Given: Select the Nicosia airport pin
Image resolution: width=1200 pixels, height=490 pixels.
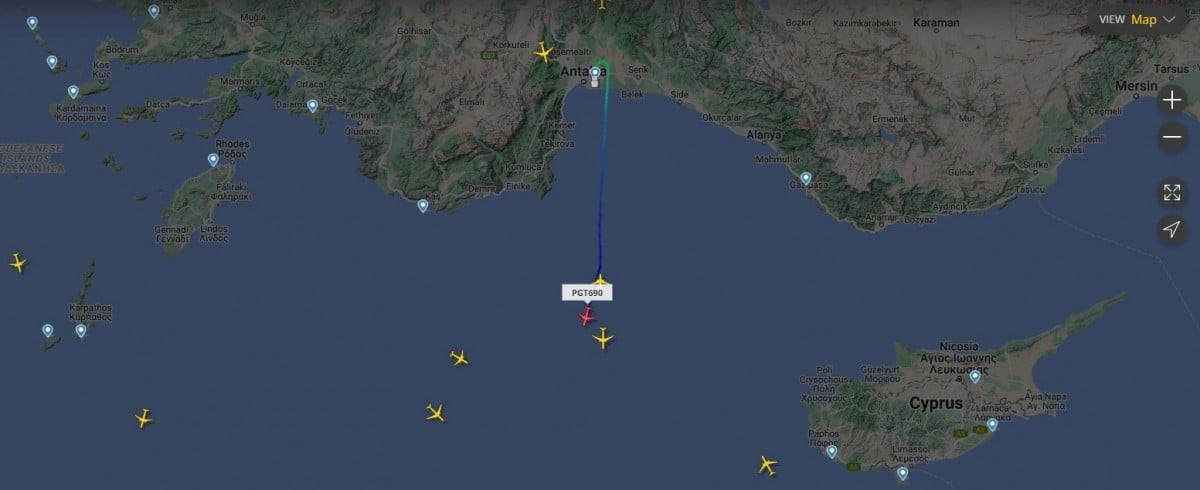Looking at the screenshot, I should coord(975,377).
